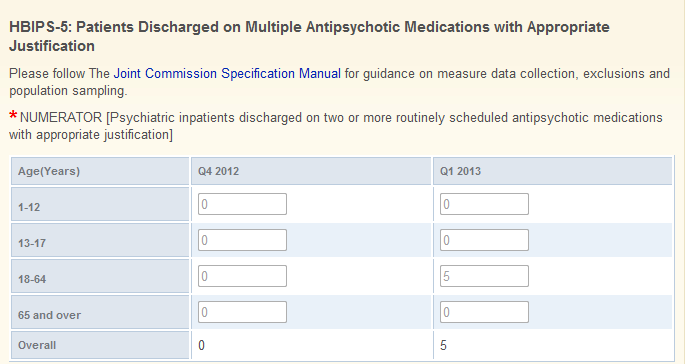Click the Q1 2013 field for 65 and over
Viewport: 689px width, 364px height.
(484, 312)
